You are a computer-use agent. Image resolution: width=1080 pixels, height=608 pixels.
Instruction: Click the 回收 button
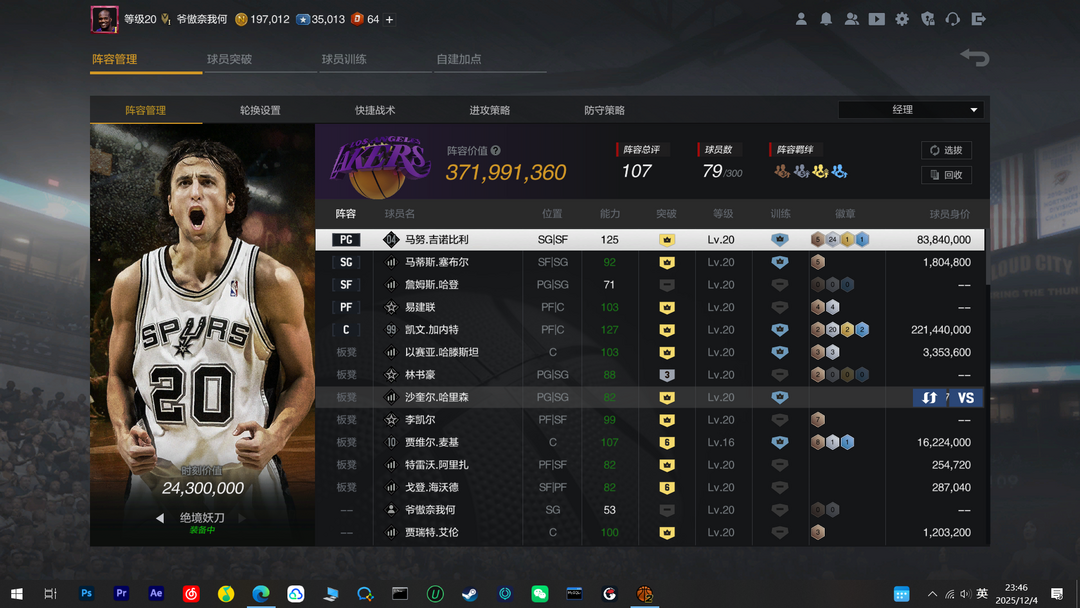pyautogui.click(x=946, y=175)
